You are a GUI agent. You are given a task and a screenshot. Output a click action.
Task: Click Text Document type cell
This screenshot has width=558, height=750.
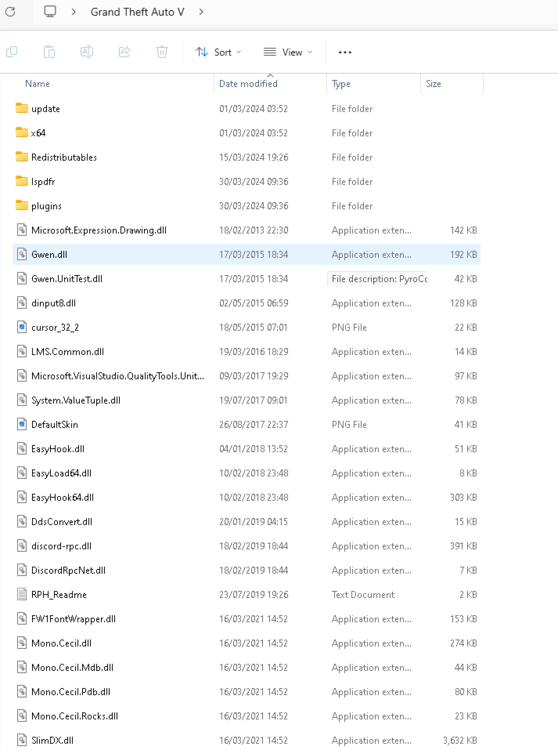(x=363, y=595)
